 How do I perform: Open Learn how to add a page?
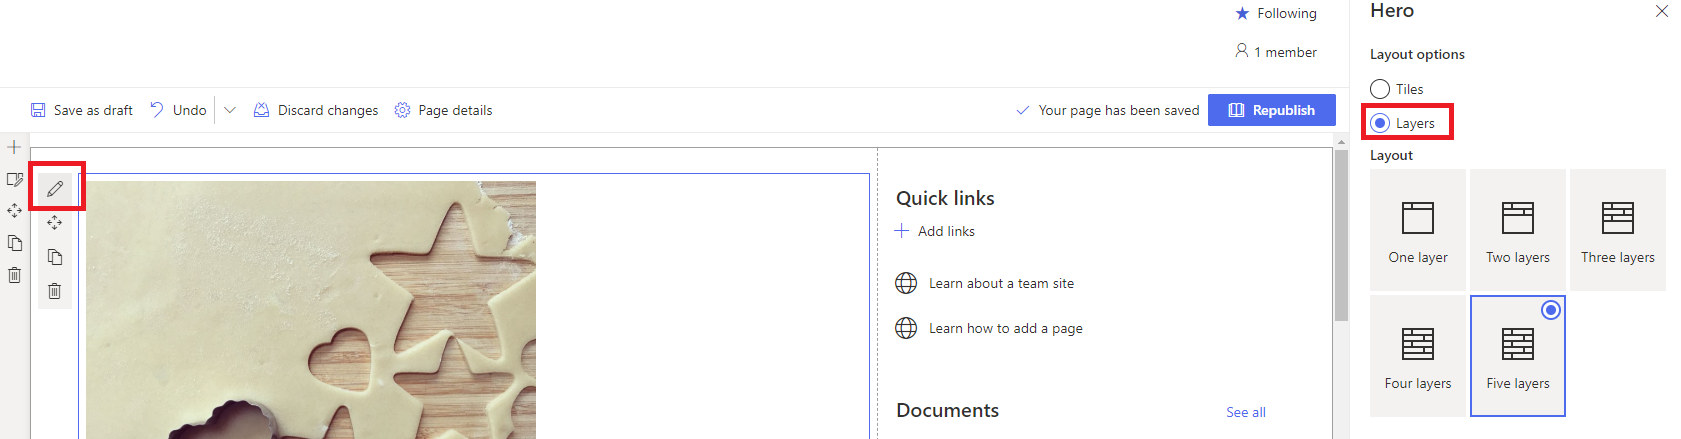(1006, 328)
